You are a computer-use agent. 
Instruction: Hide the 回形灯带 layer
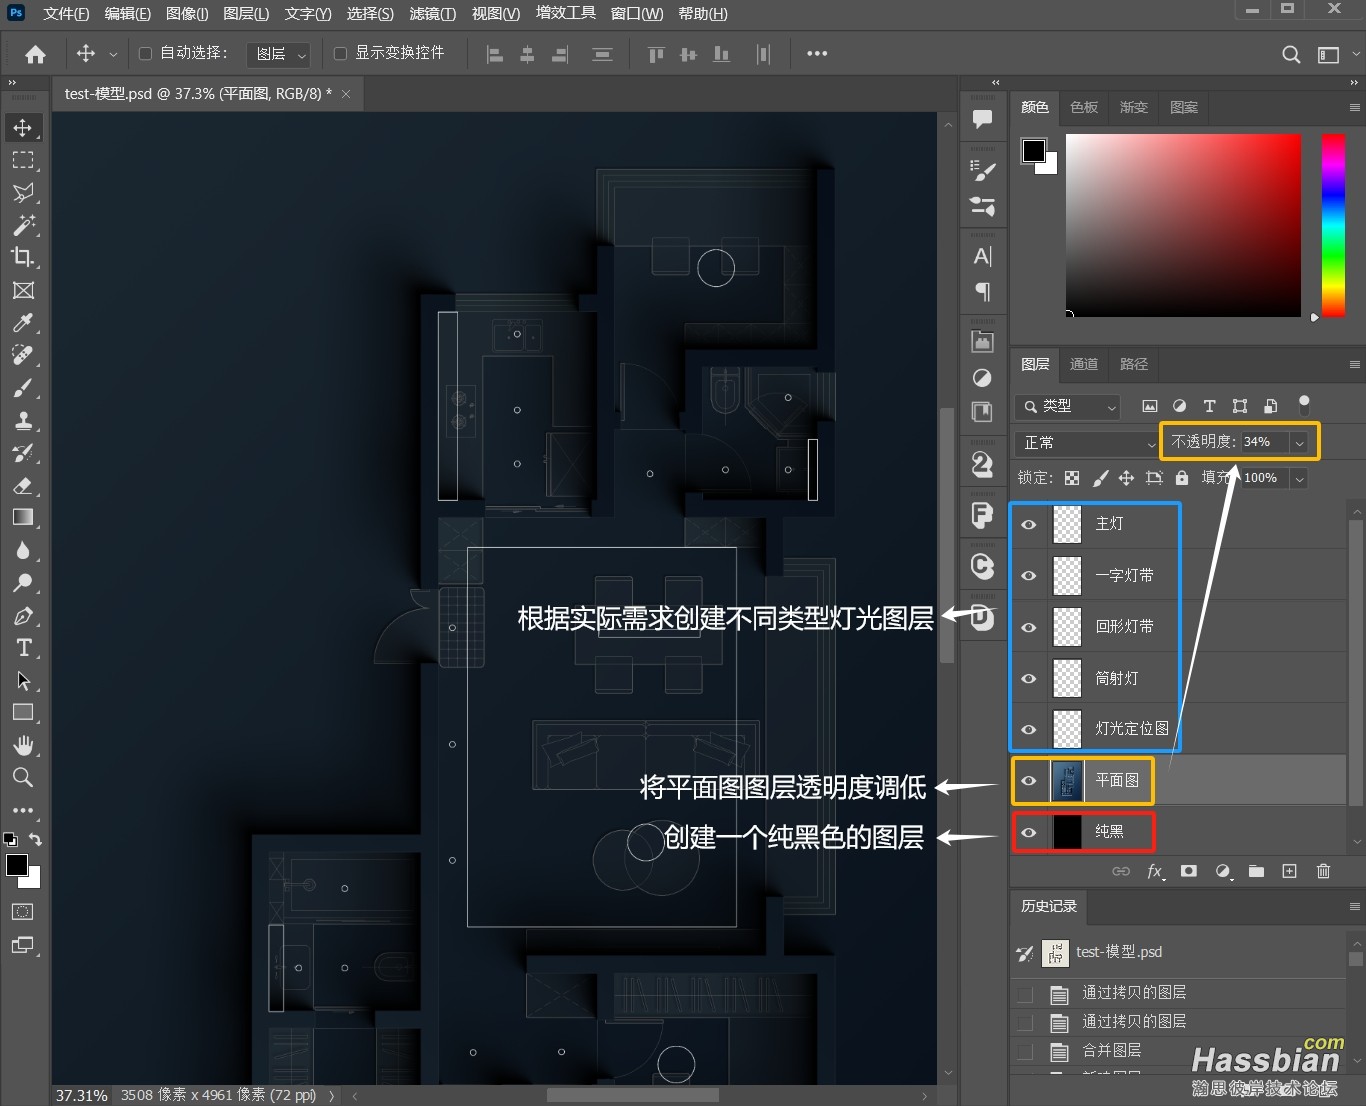pos(1028,627)
